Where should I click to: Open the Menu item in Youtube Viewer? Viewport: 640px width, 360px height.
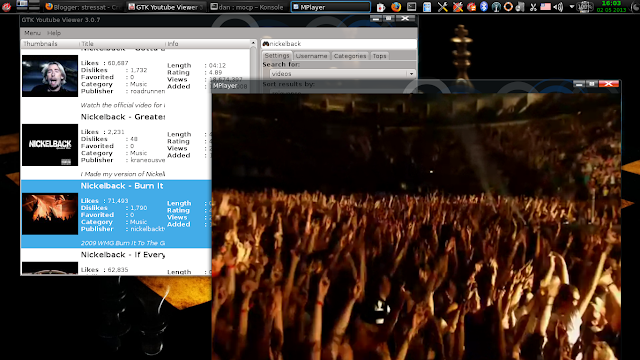point(32,33)
